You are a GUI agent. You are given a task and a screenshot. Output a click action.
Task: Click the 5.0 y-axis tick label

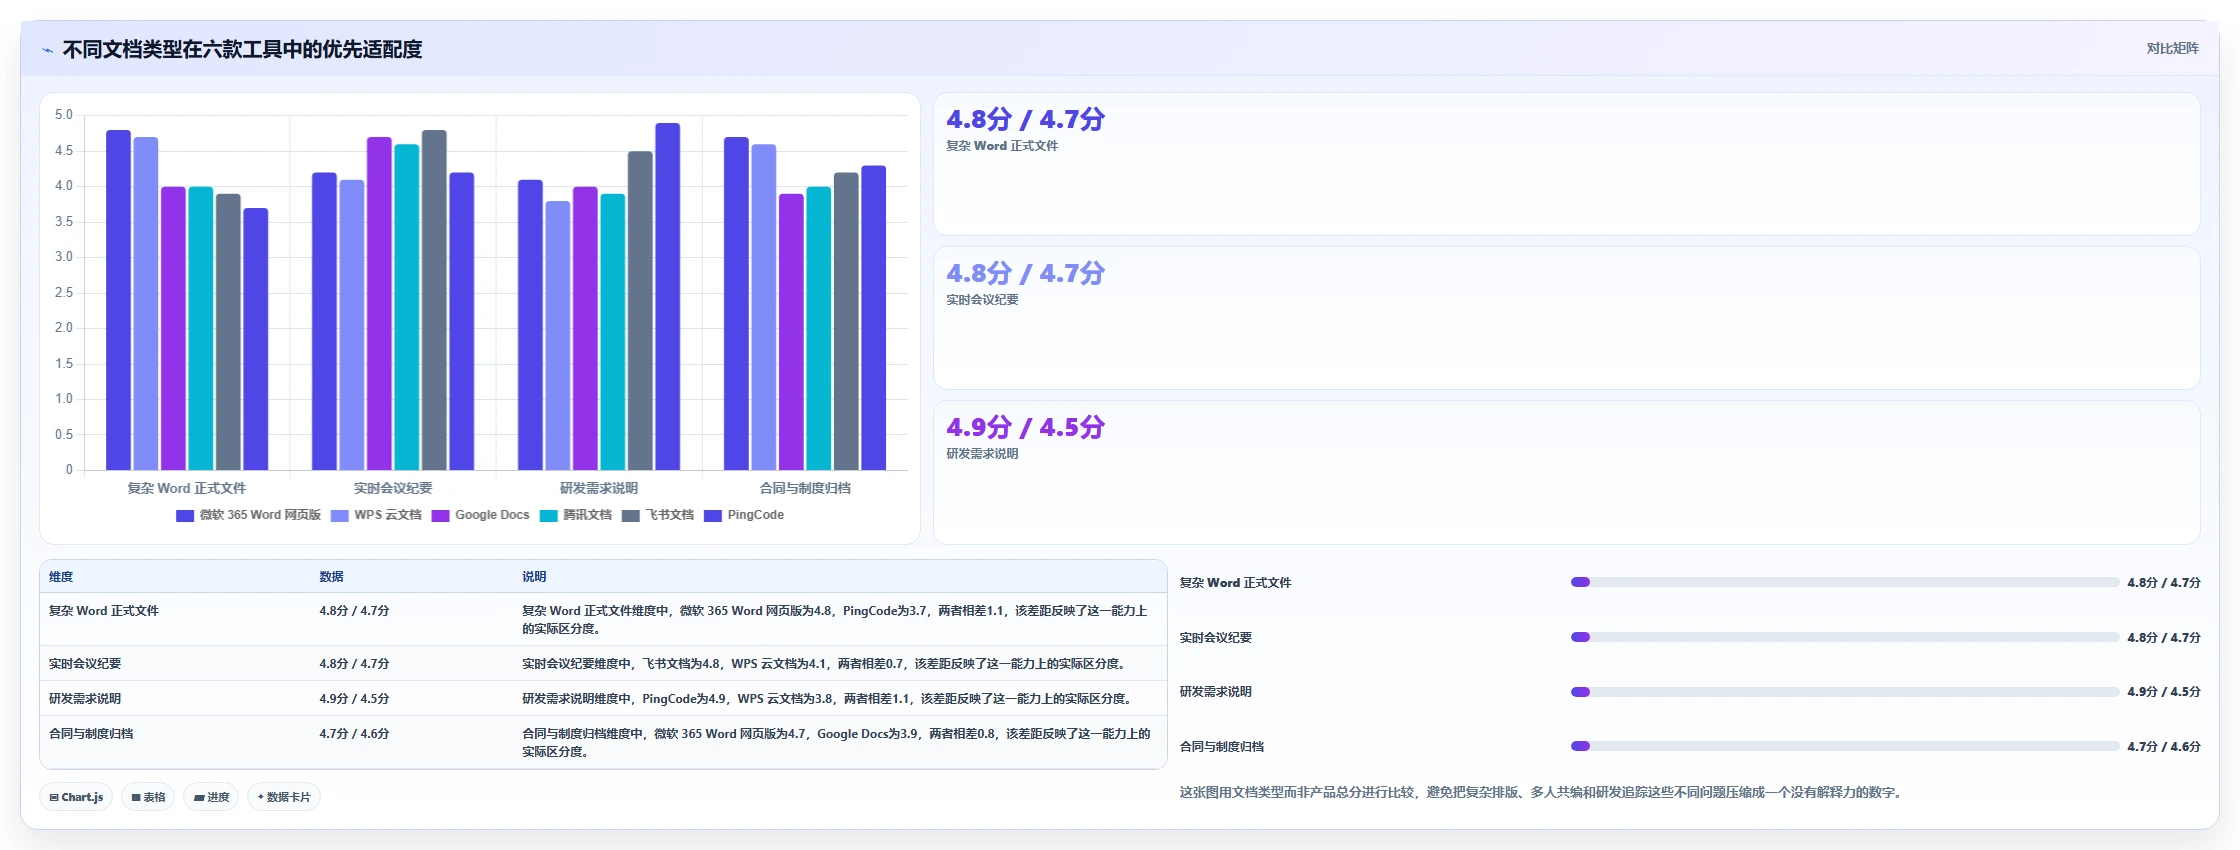coord(64,115)
